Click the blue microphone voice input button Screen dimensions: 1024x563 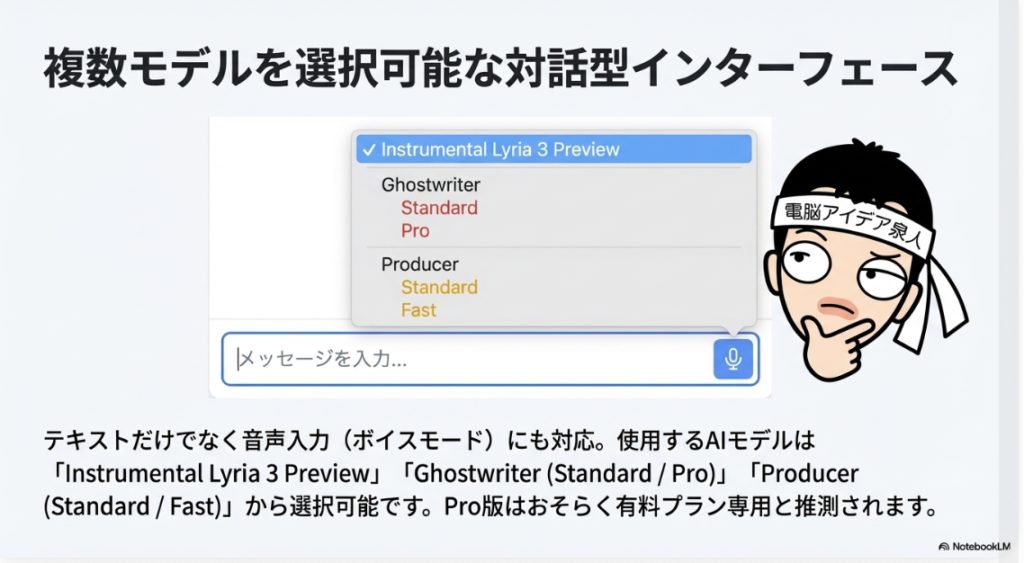pyautogui.click(x=733, y=359)
